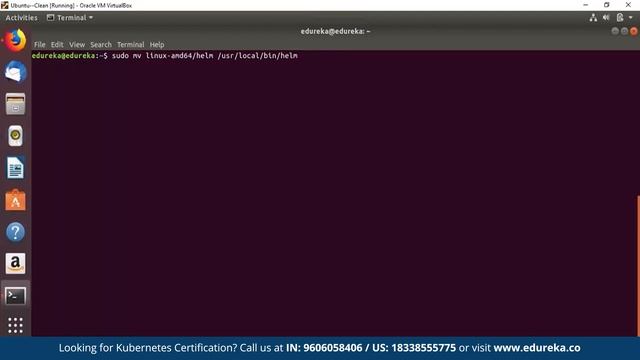
Task: Open LibreOffice Writer dock icon
Action: 16,168
